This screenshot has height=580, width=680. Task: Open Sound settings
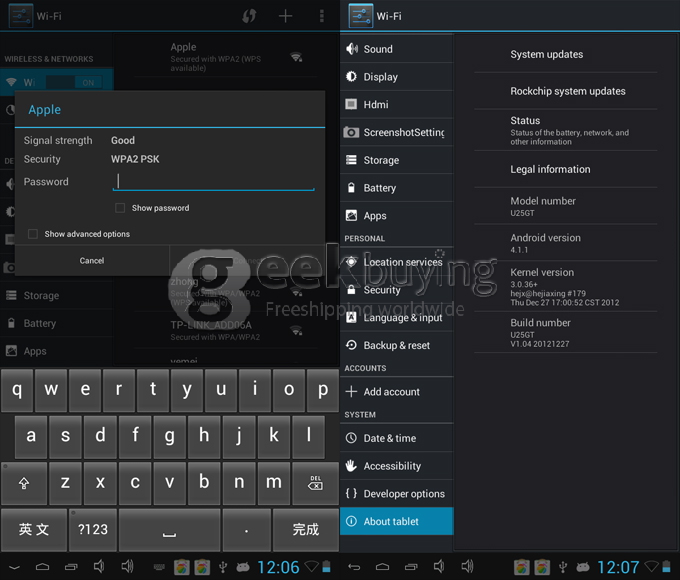(396, 49)
